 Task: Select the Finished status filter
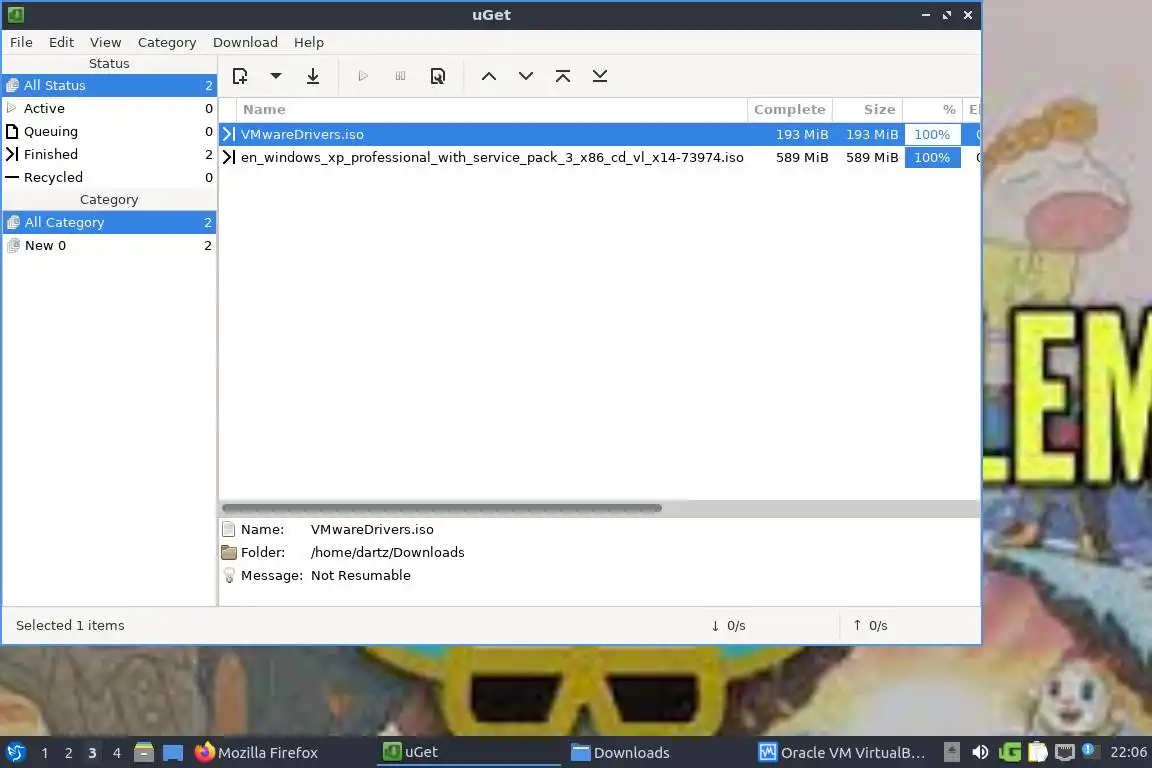109,154
